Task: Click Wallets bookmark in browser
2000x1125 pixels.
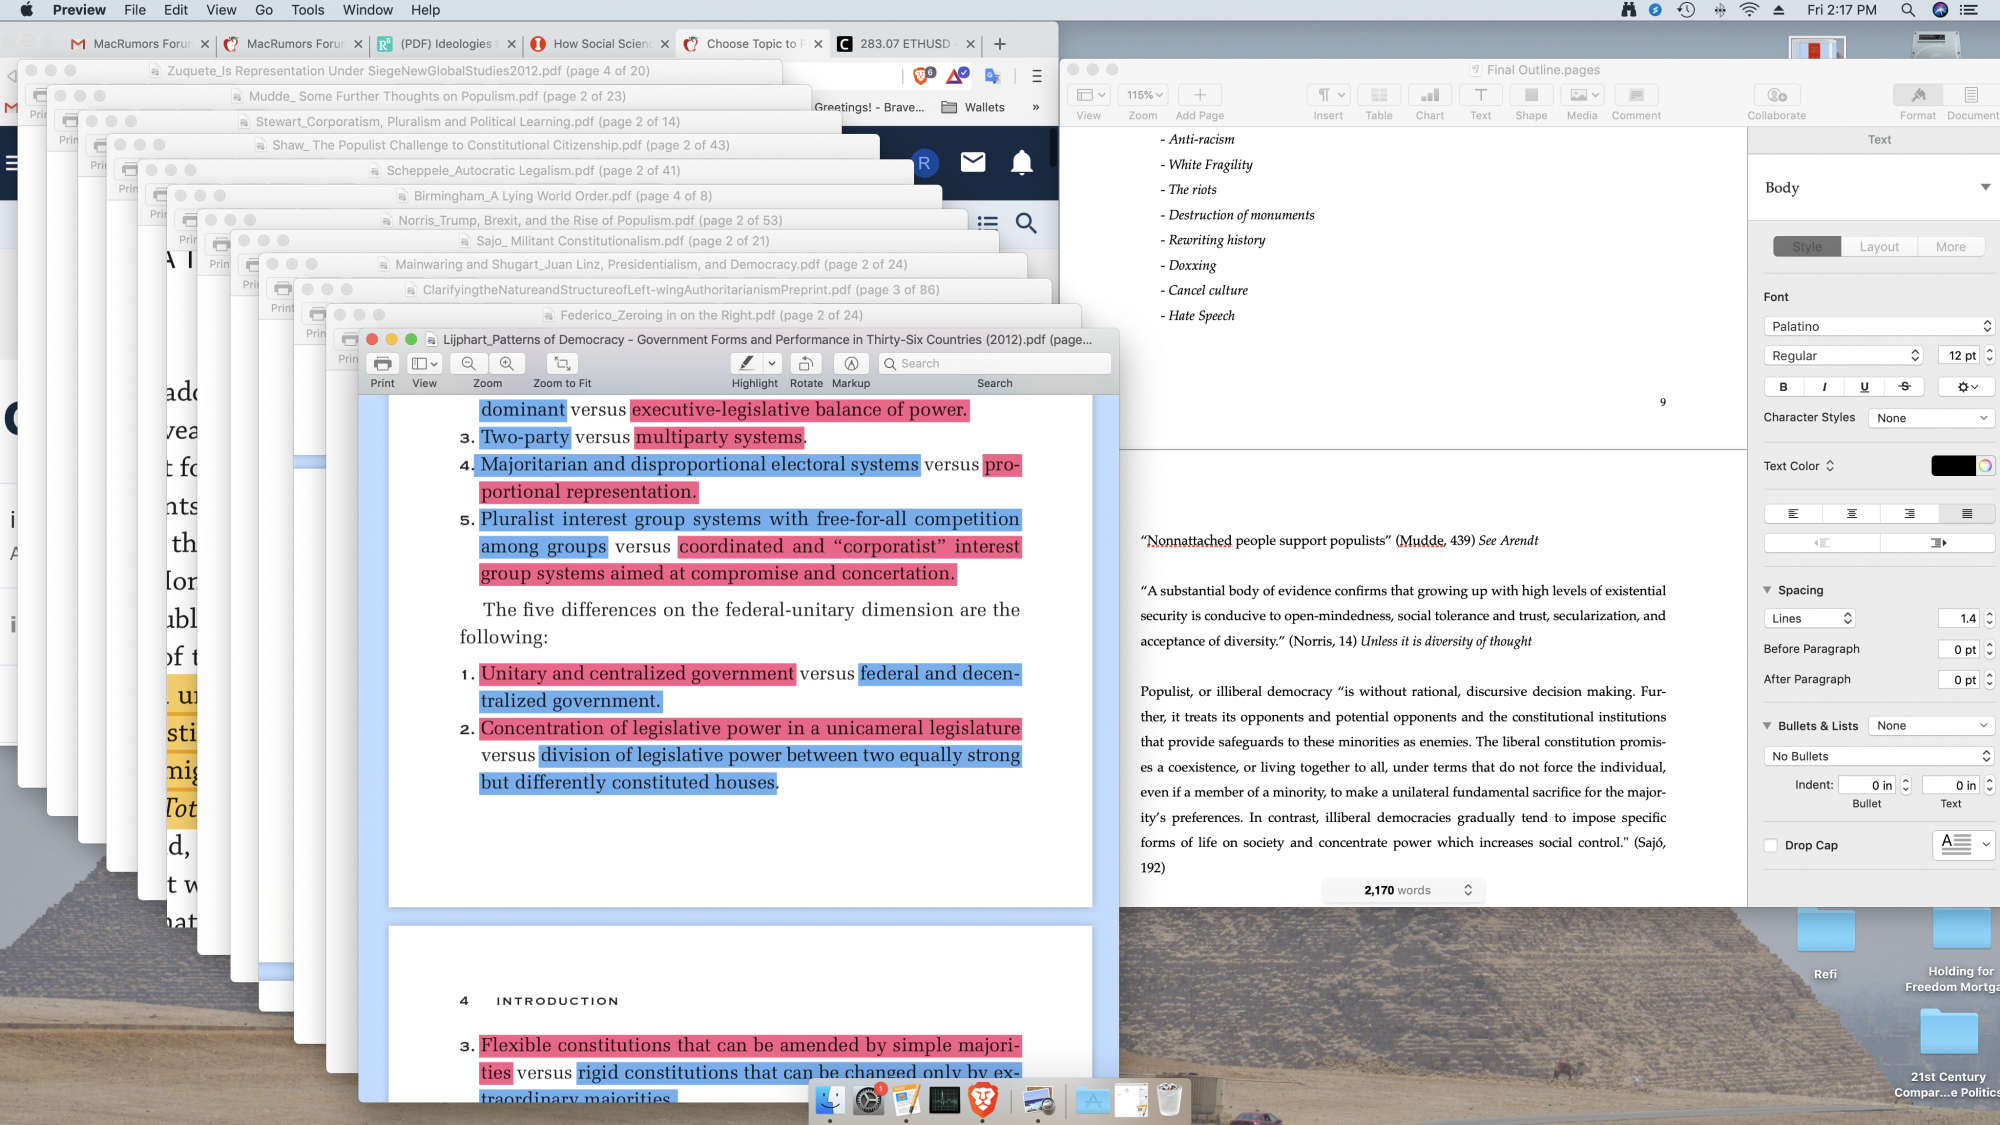Action: (x=973, y=107)
